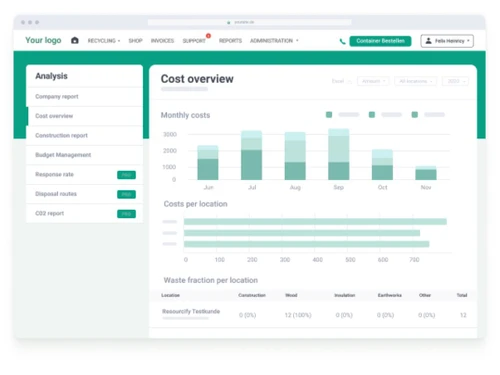The width and height of the screenshot is (500, 375).
Task: Click the Oct bar in Monthly costs
Action: click(382, 165)
